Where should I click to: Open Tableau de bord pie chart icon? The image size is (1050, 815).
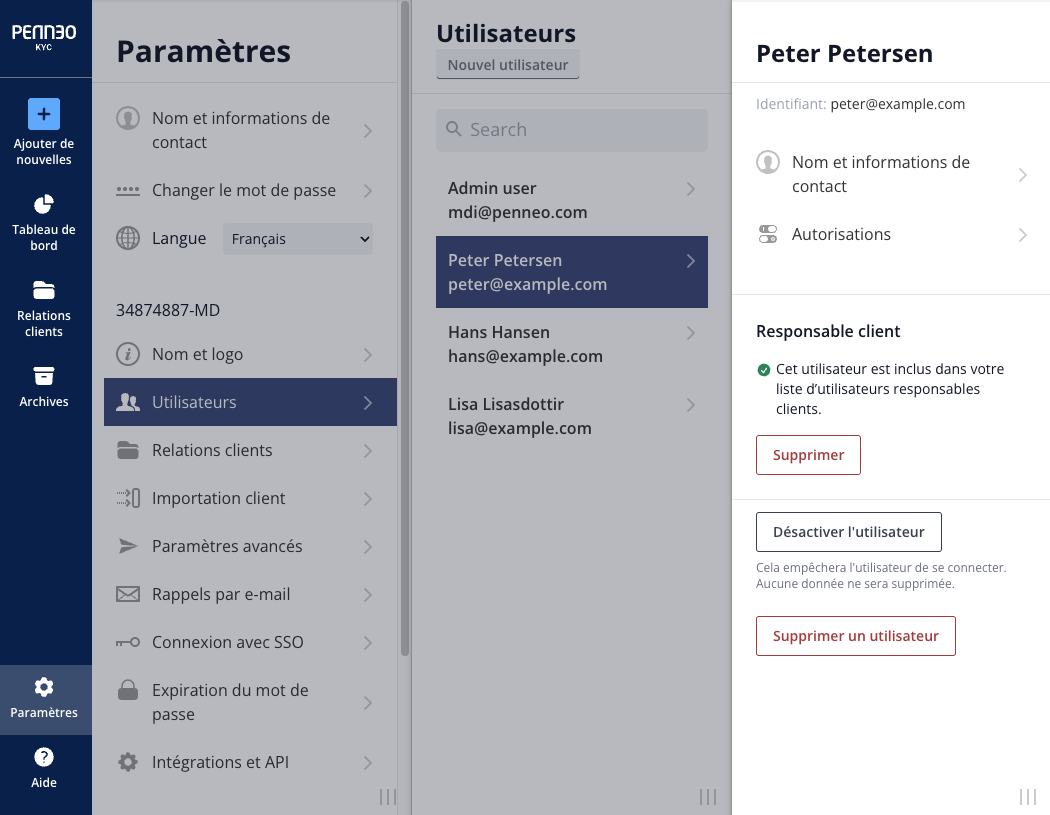point(44,204)
